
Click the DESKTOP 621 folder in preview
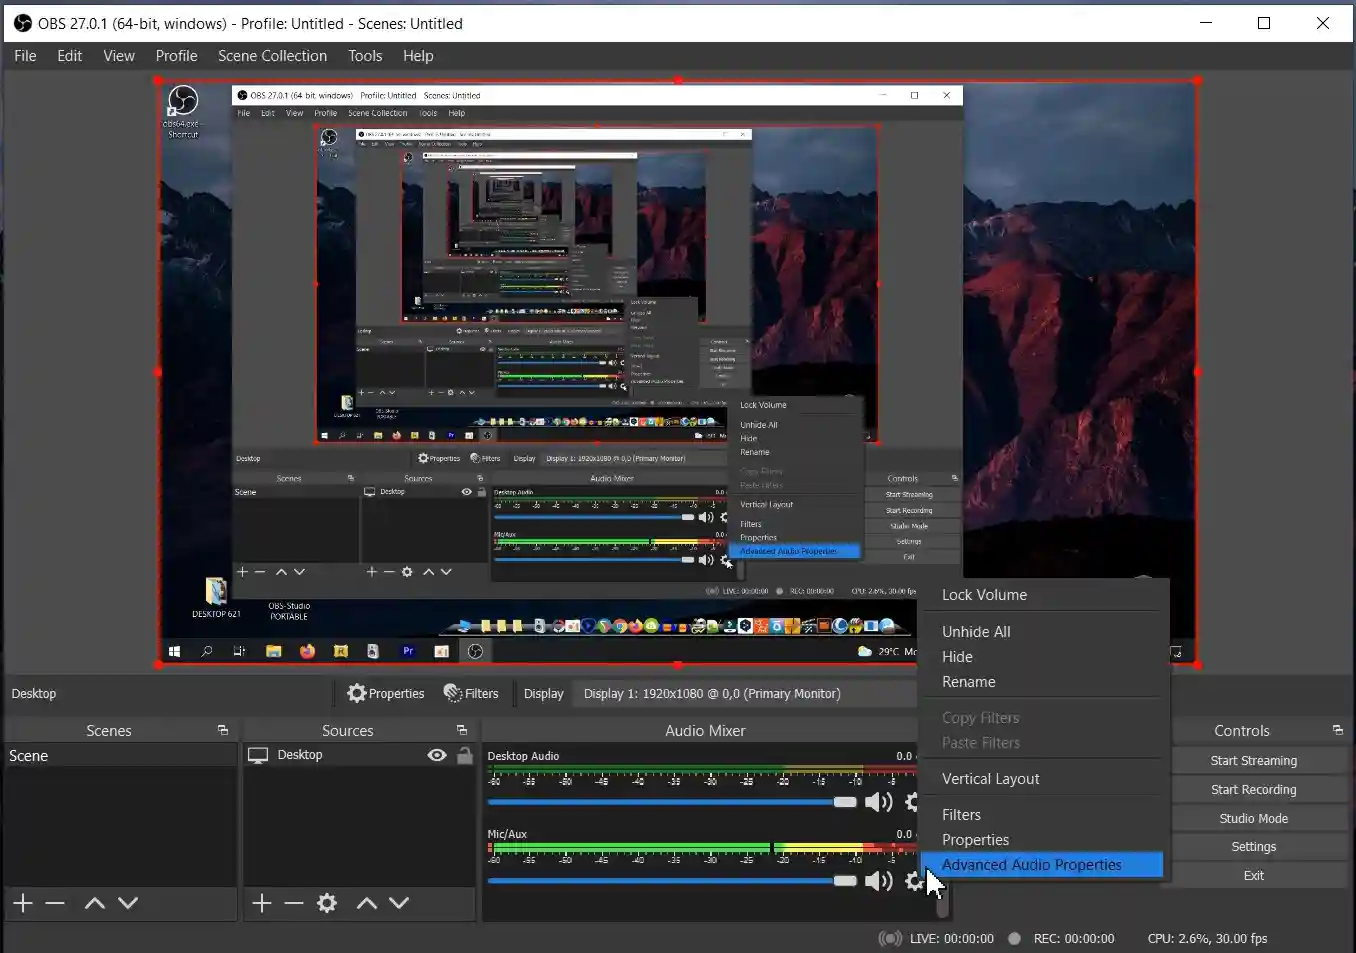(x=216, y=598)
